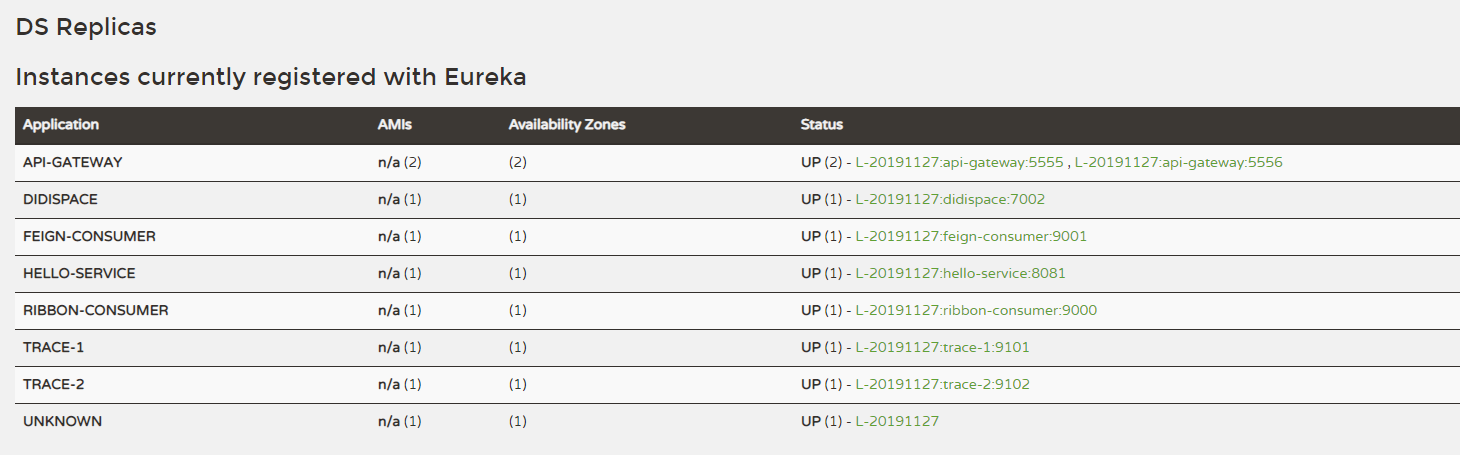1460x455 pixels.
Task: Select the API-GATEWAY application name
Action: click(x=72, y=162)
